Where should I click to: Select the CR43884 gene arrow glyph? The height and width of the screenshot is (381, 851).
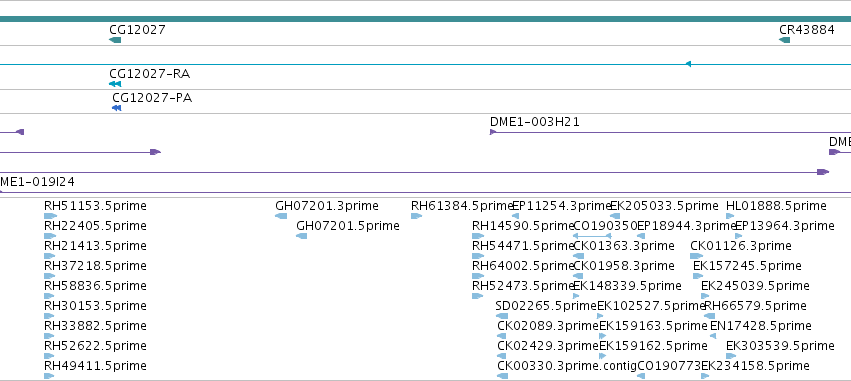[784, 40]
